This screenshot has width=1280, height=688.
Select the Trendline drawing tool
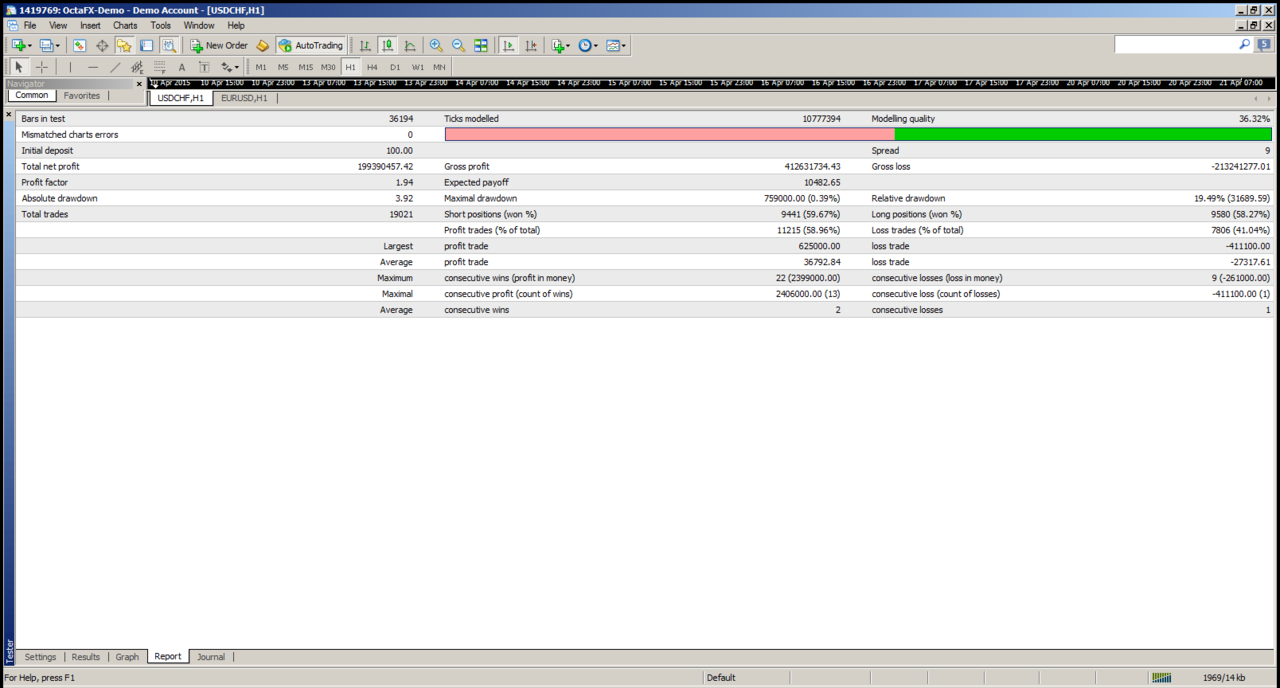click(115, 67)
